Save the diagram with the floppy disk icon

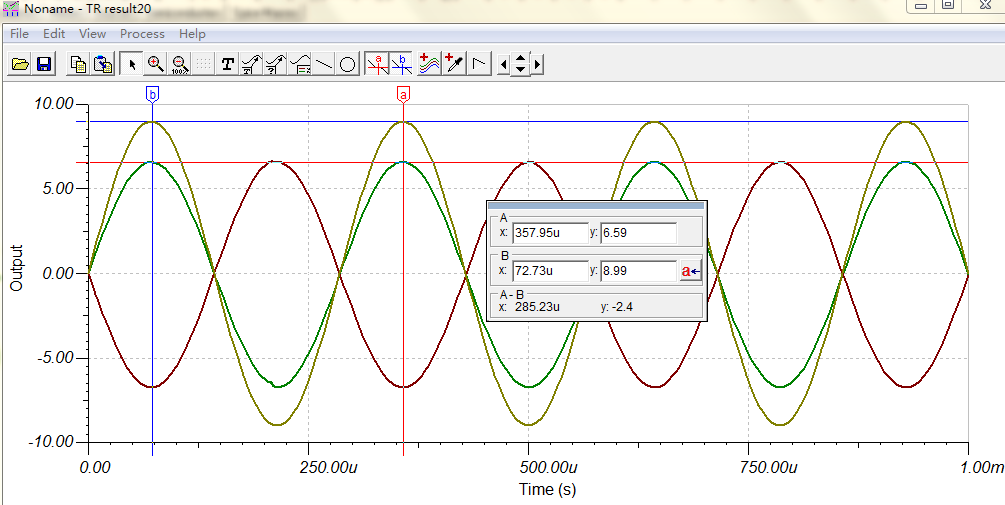tap(44, 65)
